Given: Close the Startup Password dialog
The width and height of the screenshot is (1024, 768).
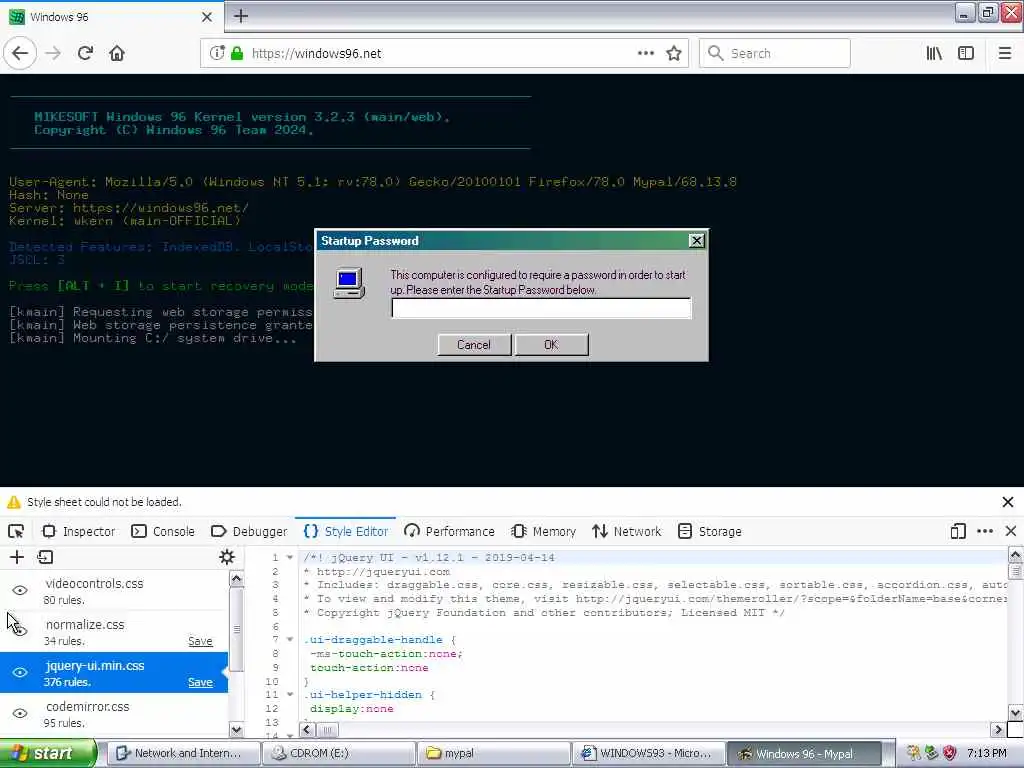Looking at the screenshot, I should click(x=697, y=241).
